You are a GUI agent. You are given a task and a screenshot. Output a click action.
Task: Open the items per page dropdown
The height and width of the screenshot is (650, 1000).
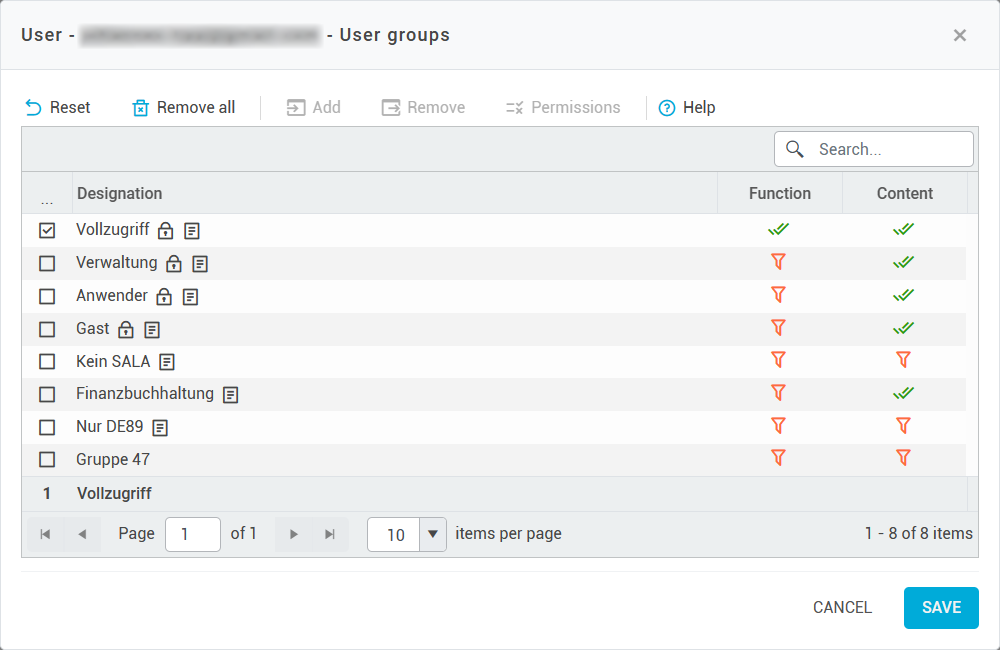(x=432, y=534)
